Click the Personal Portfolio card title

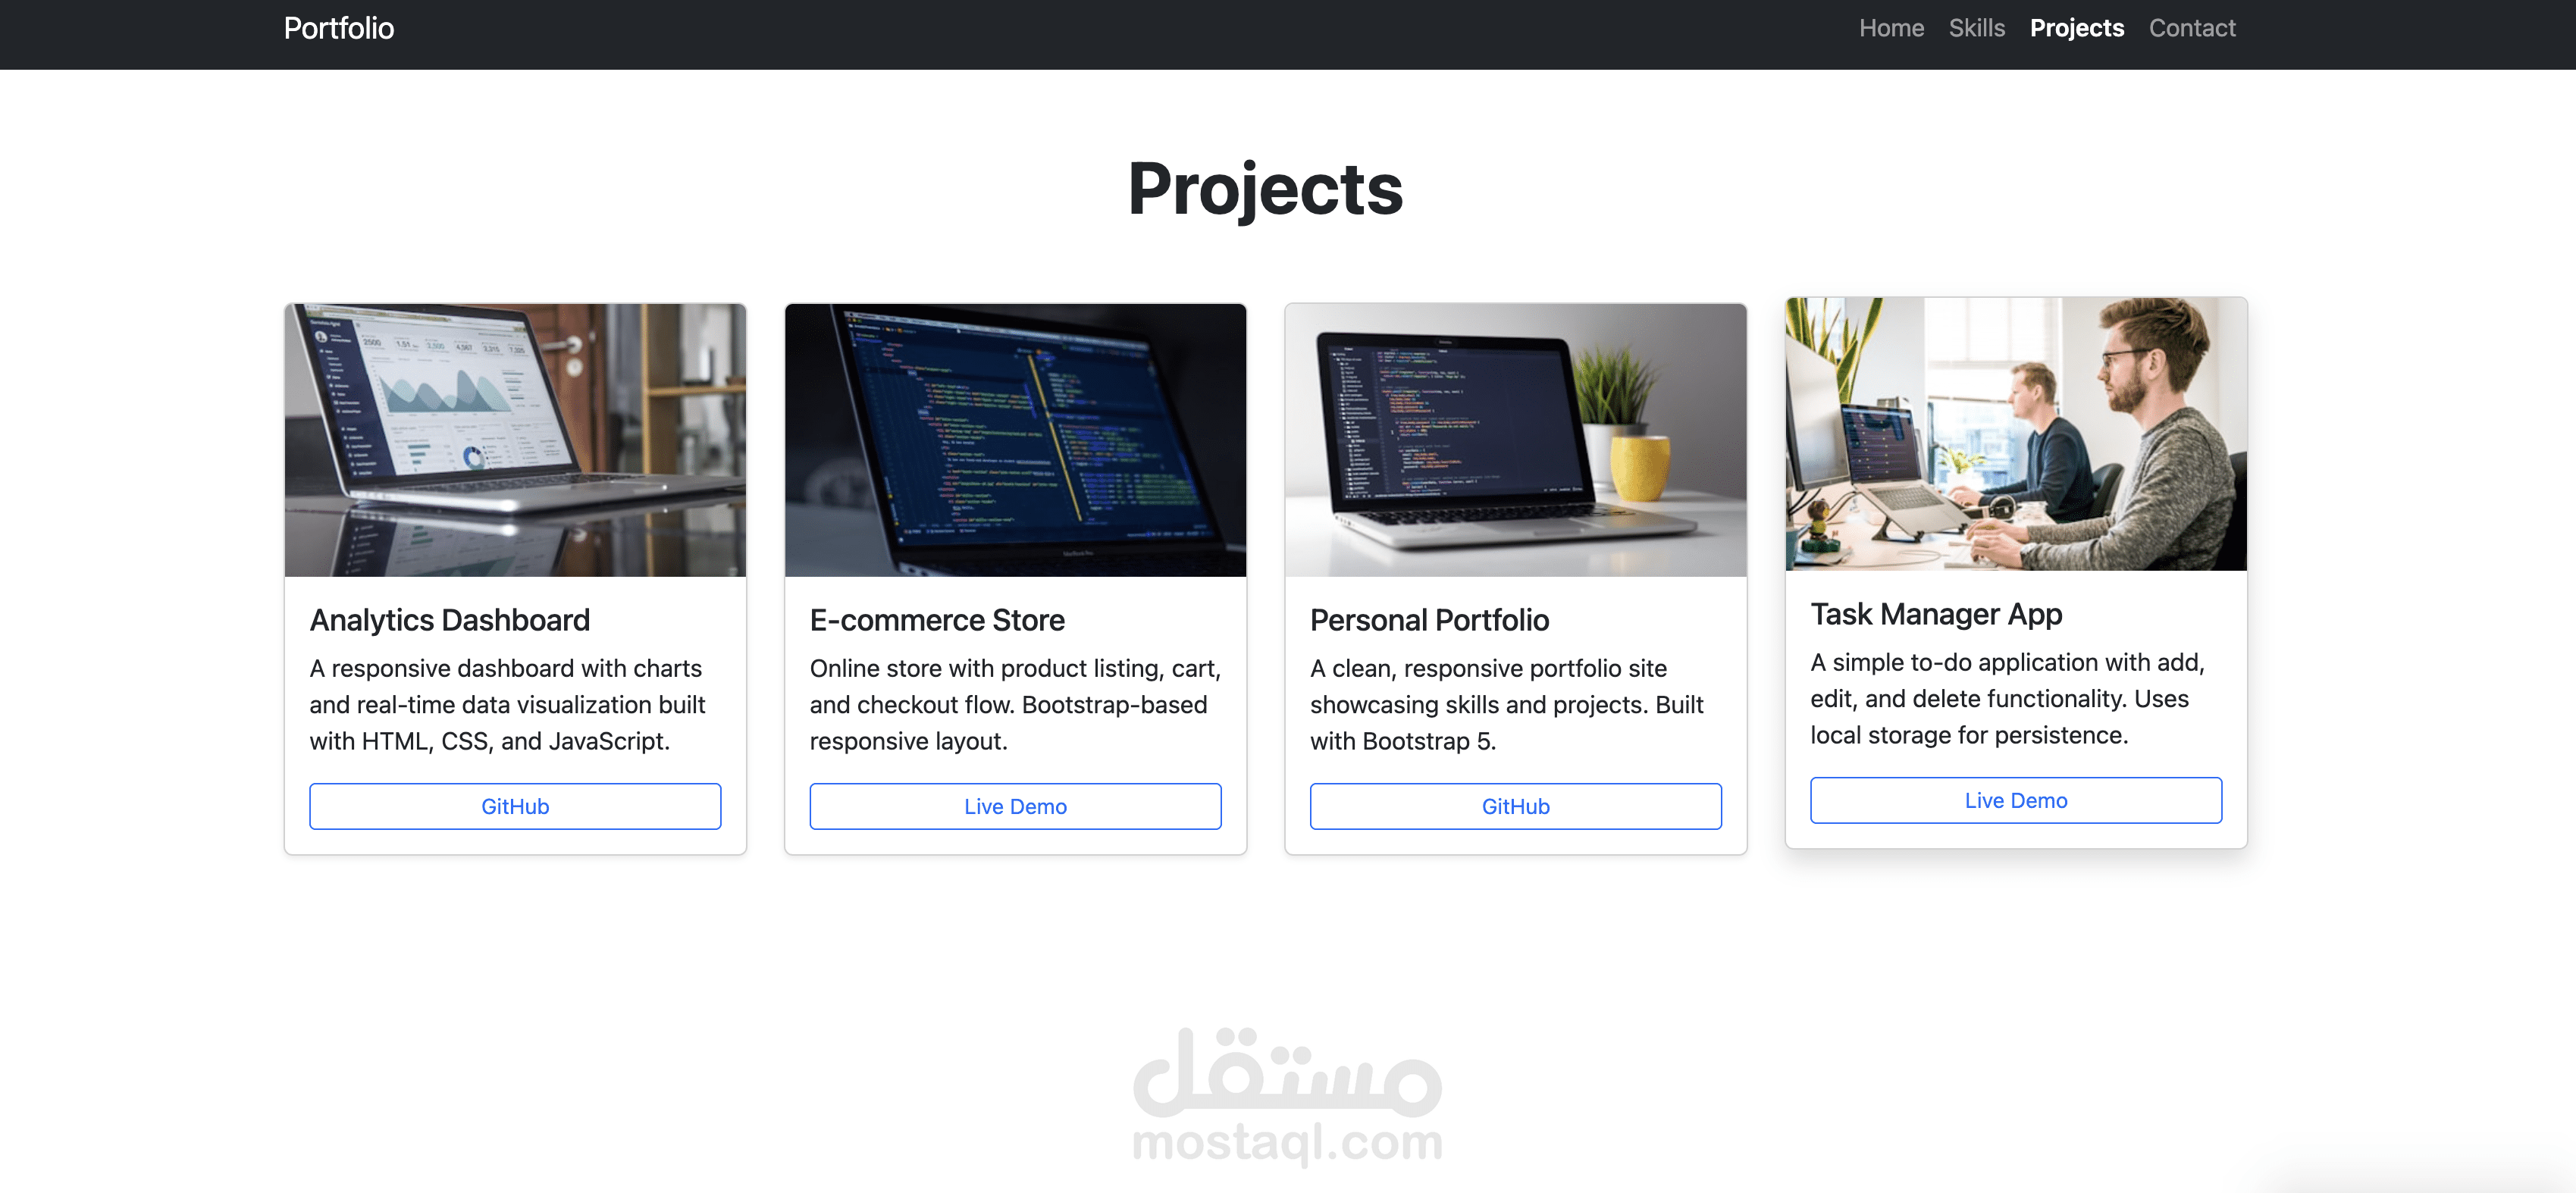point(1429,620)
